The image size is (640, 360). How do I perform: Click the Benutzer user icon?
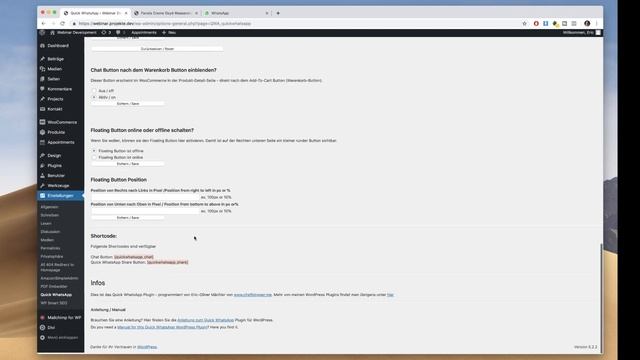tap(42, 176)
